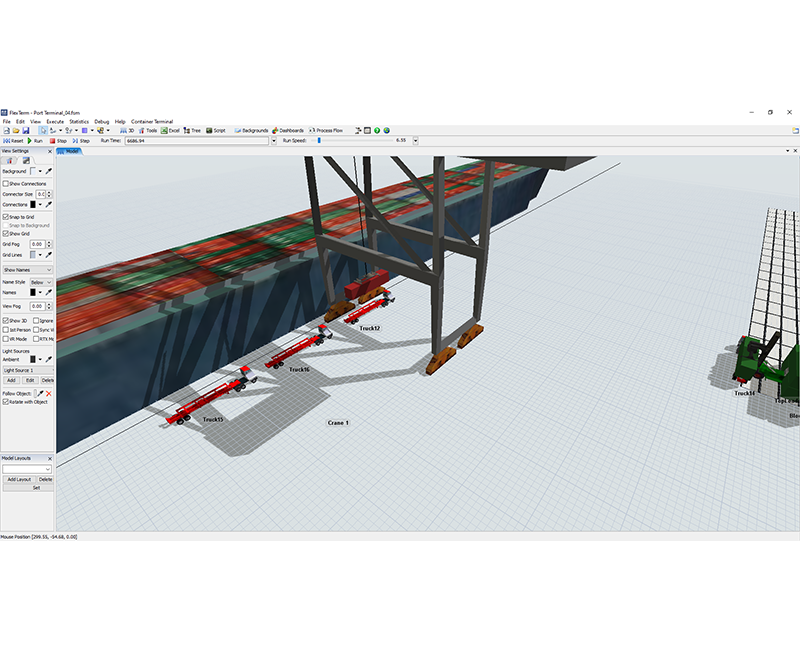
Task: Open the Show Names dropdown
Action: click(30, 270)
